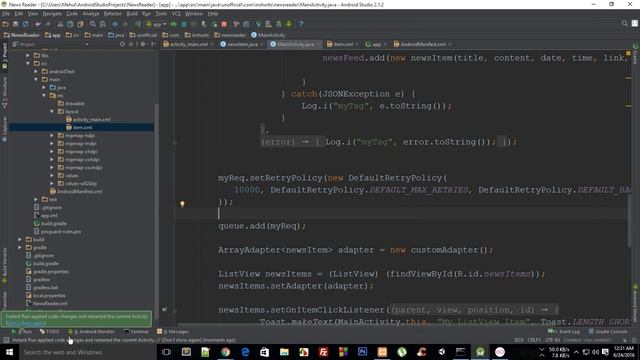Toggle the Captures tool window side button
640x360 pixels.
click(x=4, y=129)
